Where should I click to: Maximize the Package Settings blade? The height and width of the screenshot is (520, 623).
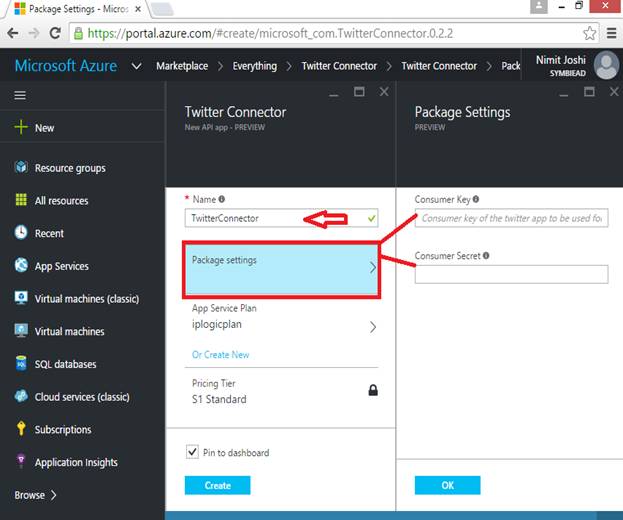coord(589,92)
